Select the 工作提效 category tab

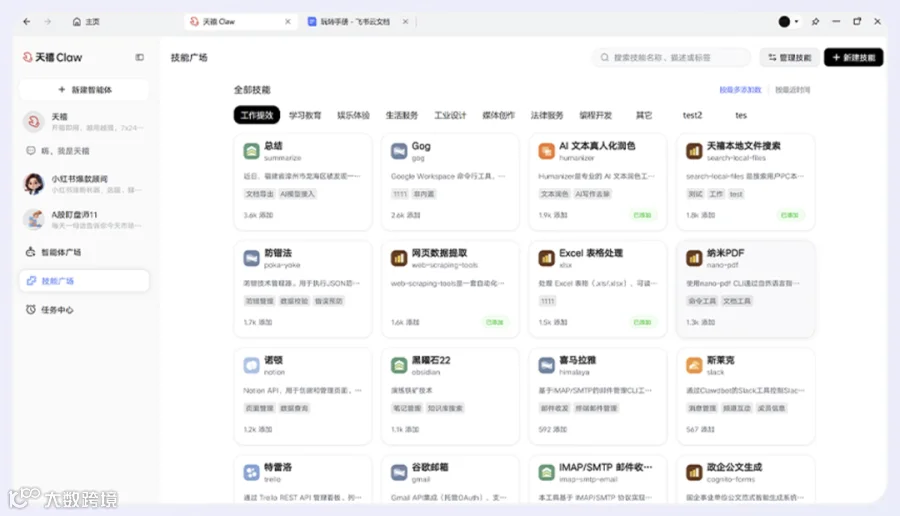pyautogui.click(x=257, y=115)
